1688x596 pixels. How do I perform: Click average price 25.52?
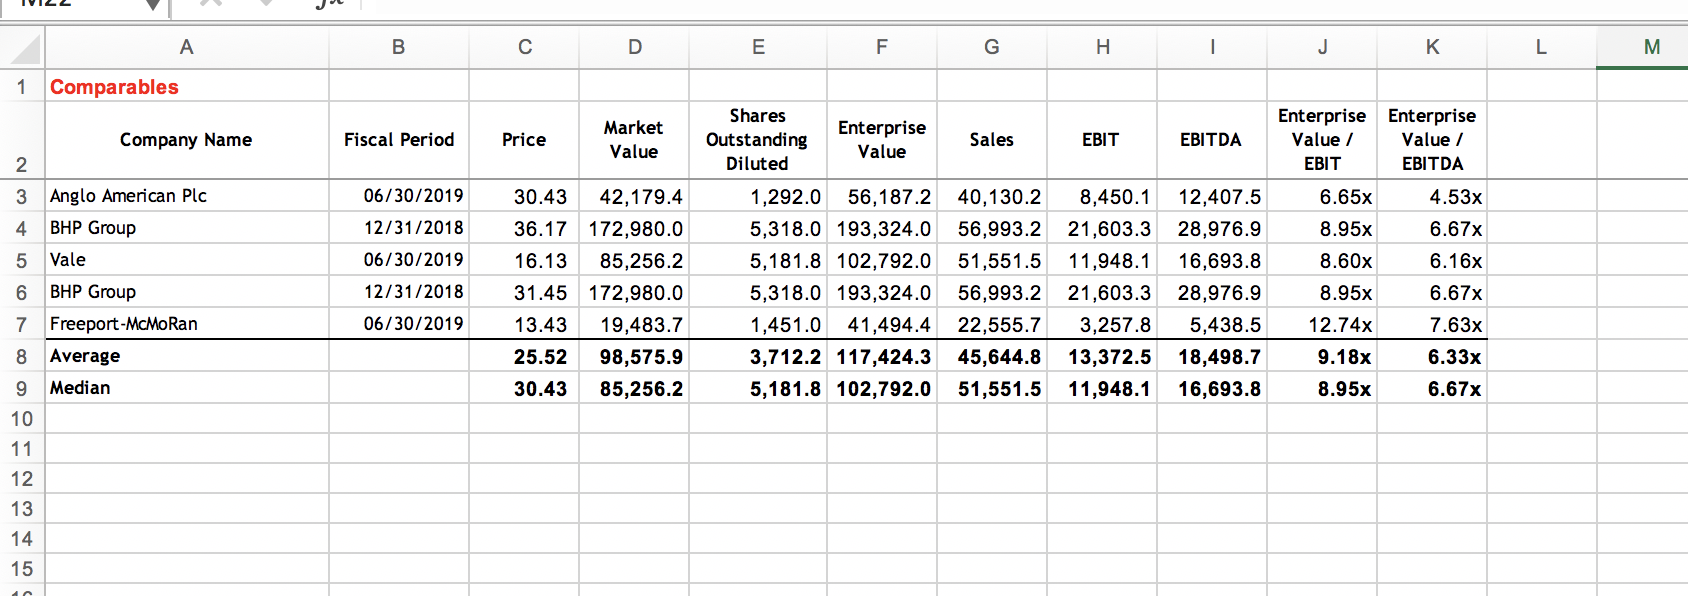point(524,356)
